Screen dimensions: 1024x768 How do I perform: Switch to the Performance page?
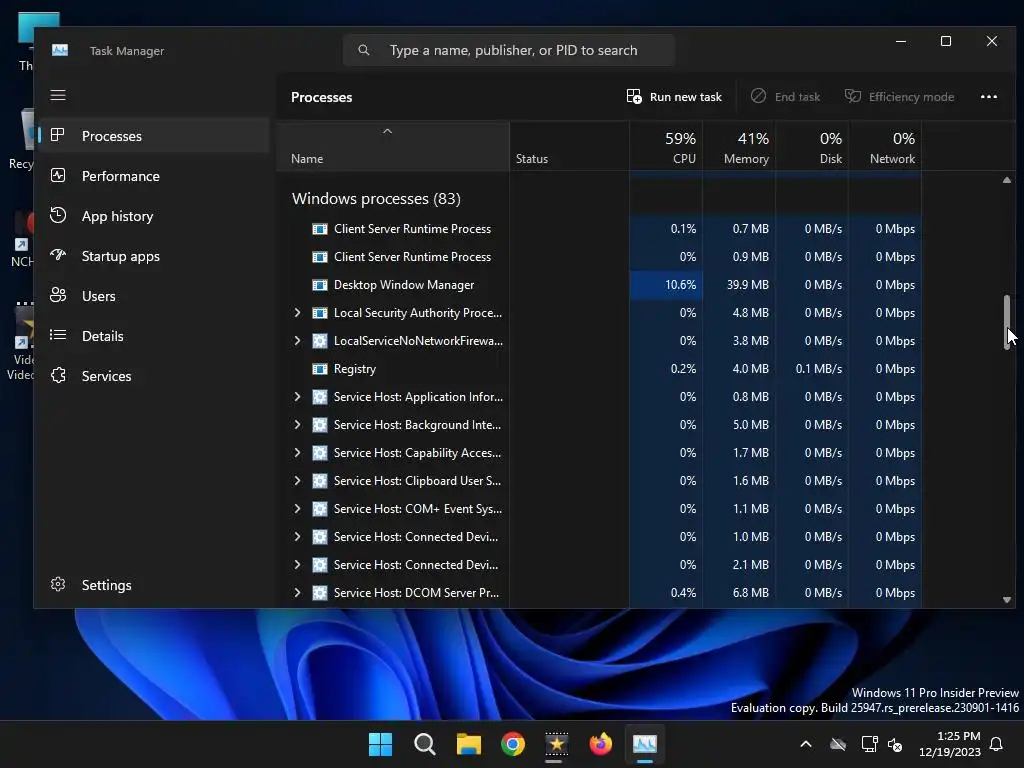154,176
